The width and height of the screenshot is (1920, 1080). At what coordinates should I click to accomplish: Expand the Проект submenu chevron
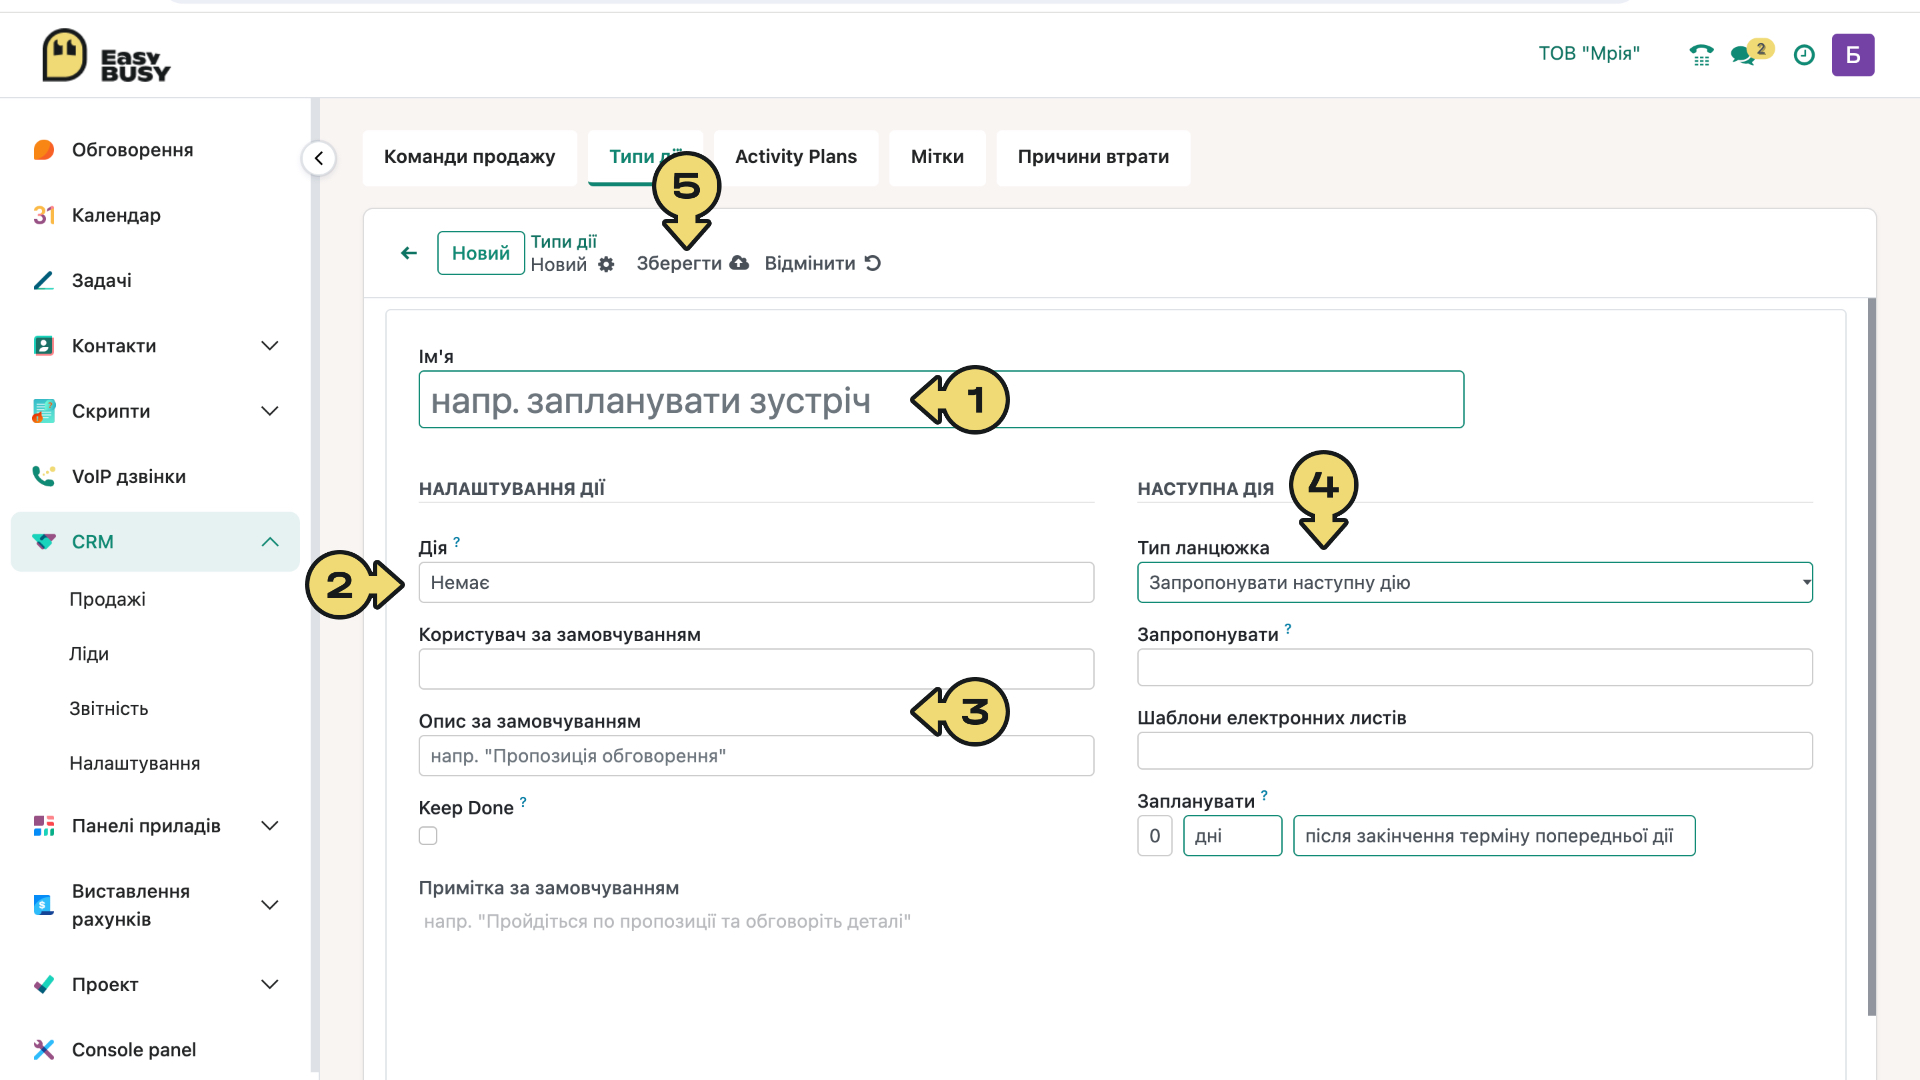tap(270, 985)
